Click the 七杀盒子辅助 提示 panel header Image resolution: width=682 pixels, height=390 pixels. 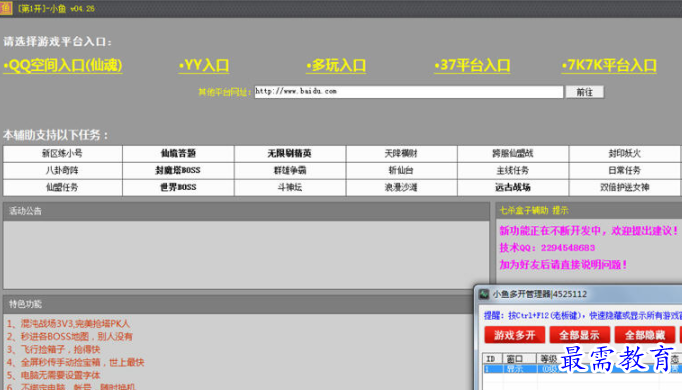tap(589, 211)
